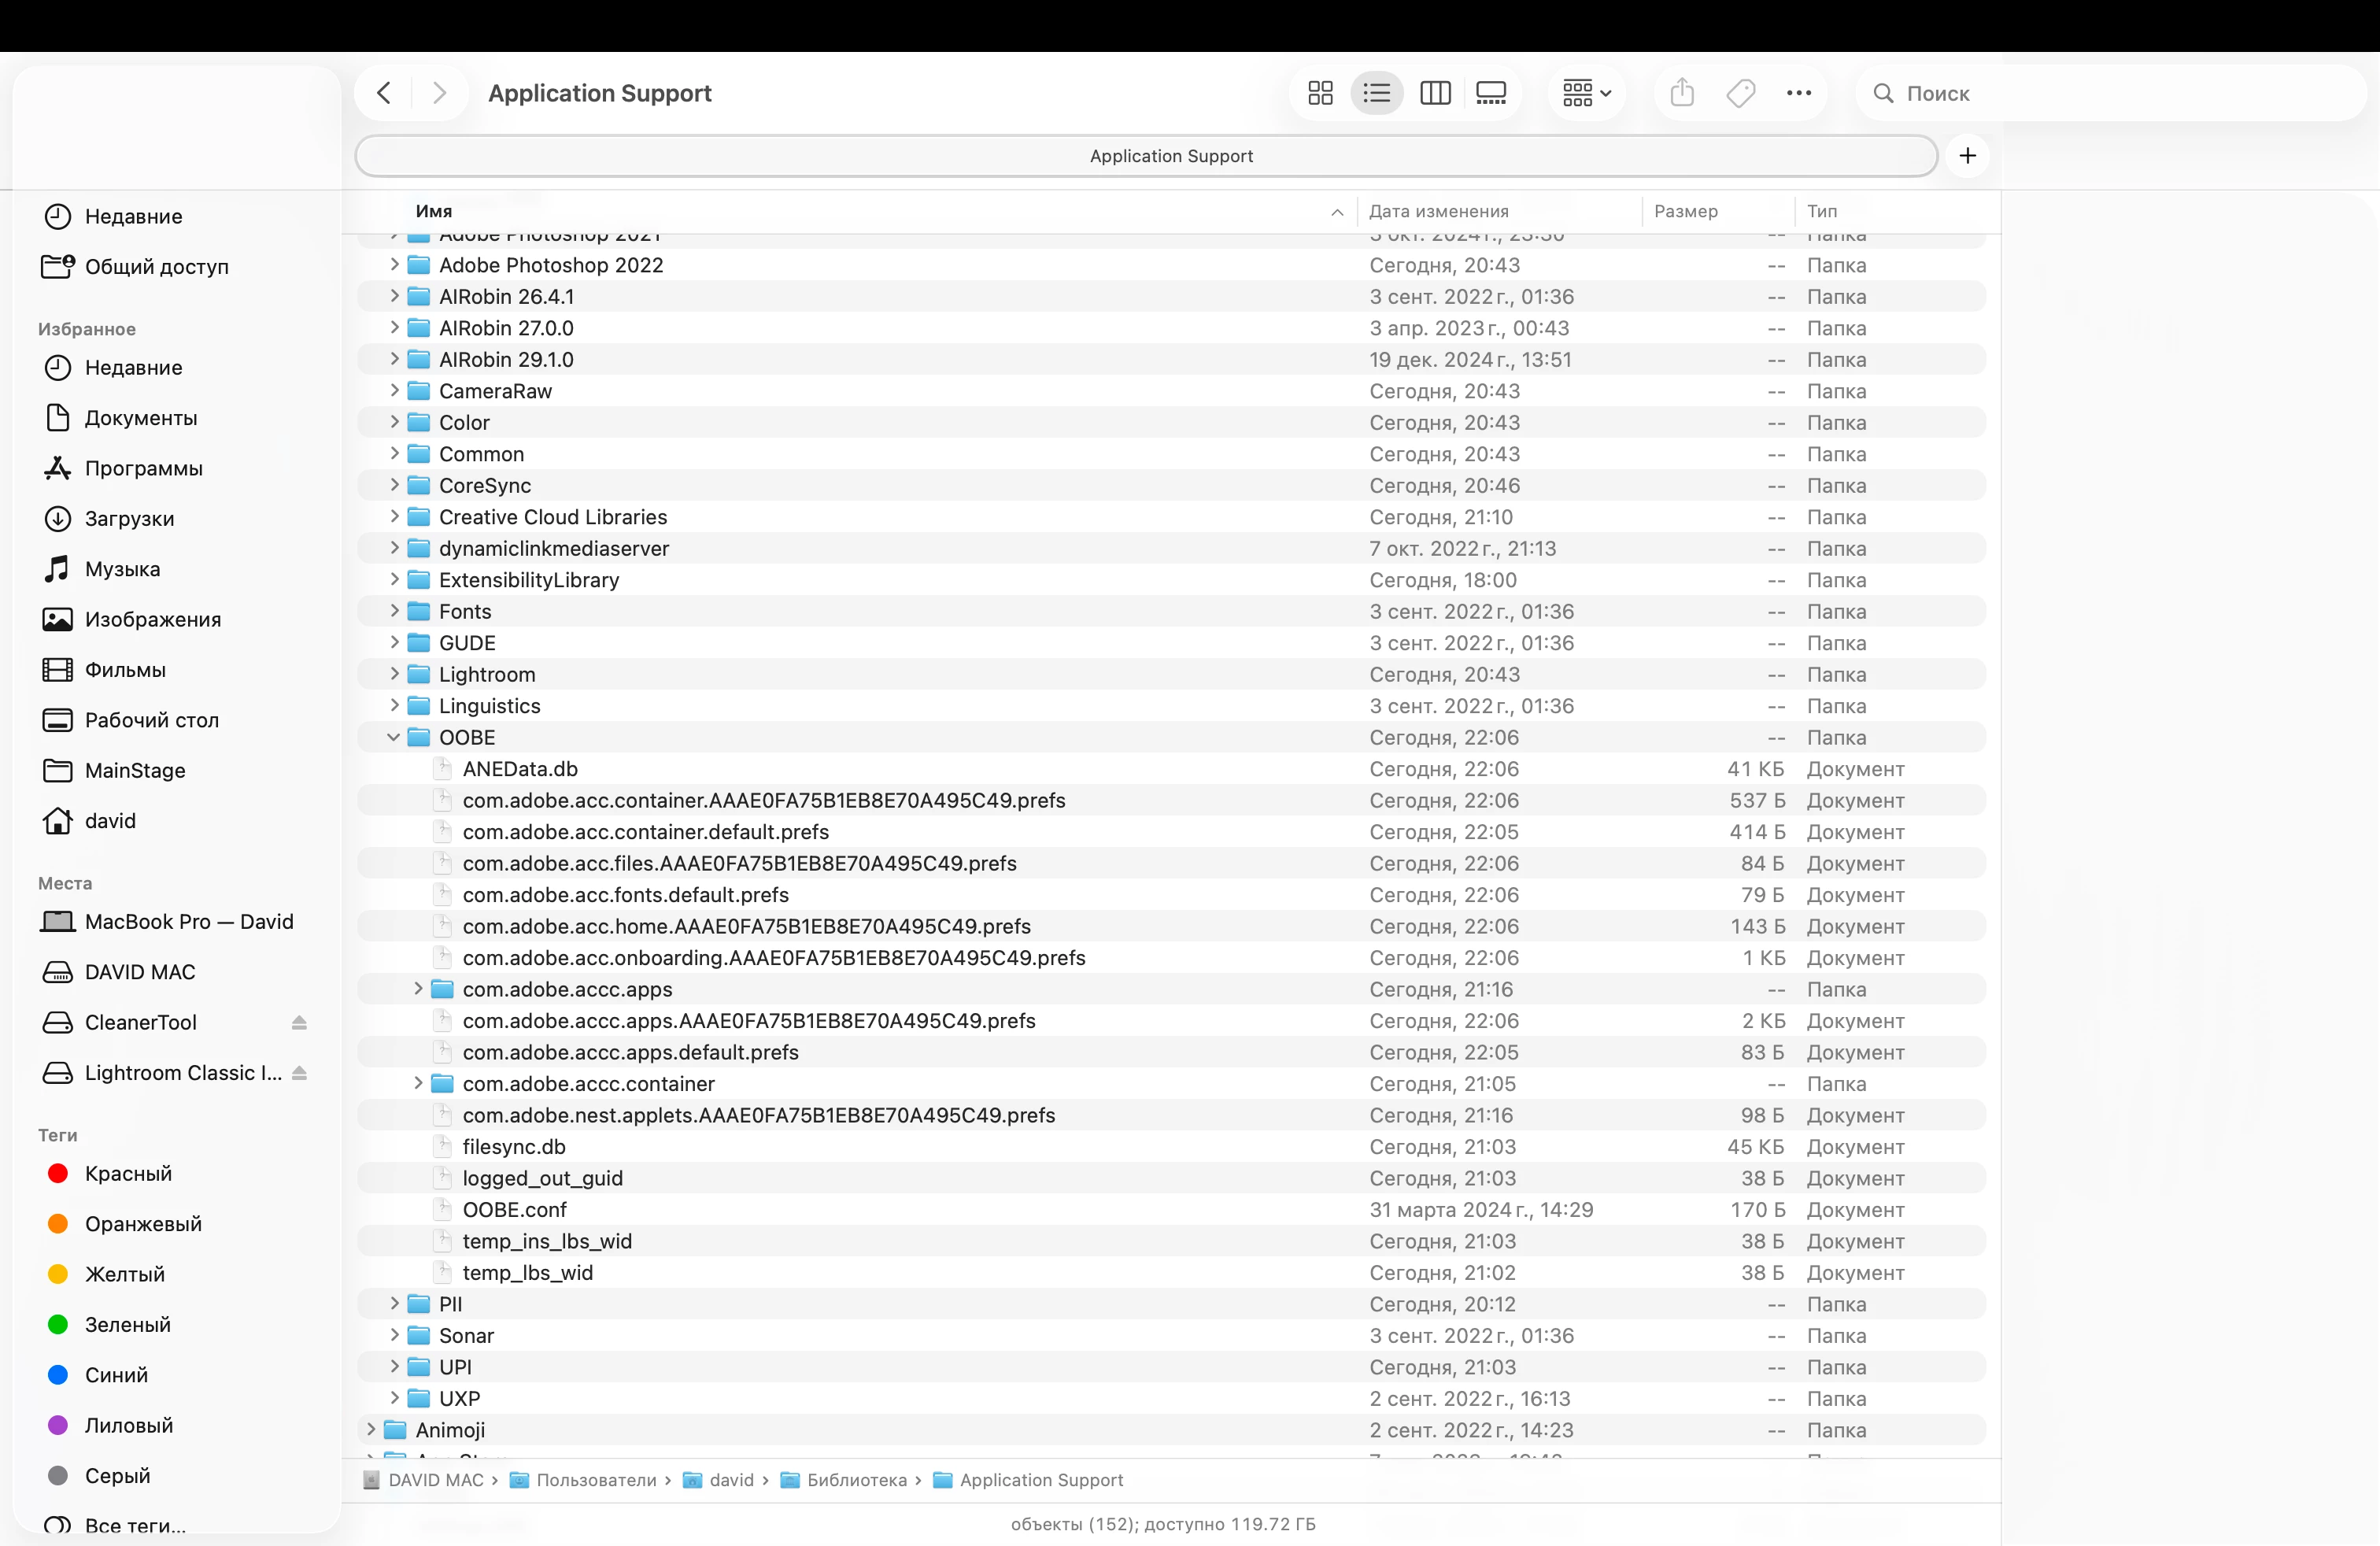The image size is (2380, 1546).
Task: Click the Share toolbar icon
Action: pyautogui.click(x=1682, y=93)
